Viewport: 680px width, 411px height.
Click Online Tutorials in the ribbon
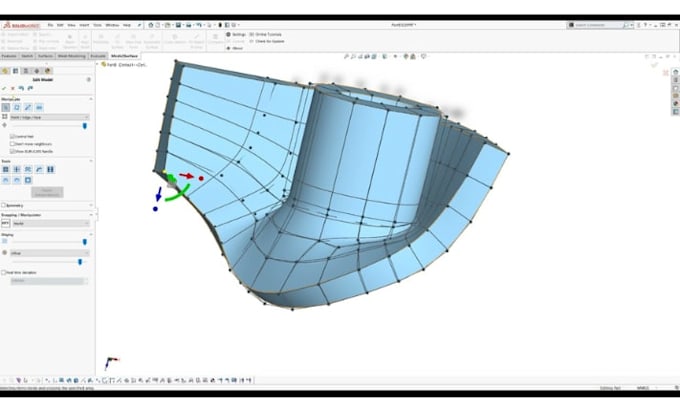click(x=265, y=34)
